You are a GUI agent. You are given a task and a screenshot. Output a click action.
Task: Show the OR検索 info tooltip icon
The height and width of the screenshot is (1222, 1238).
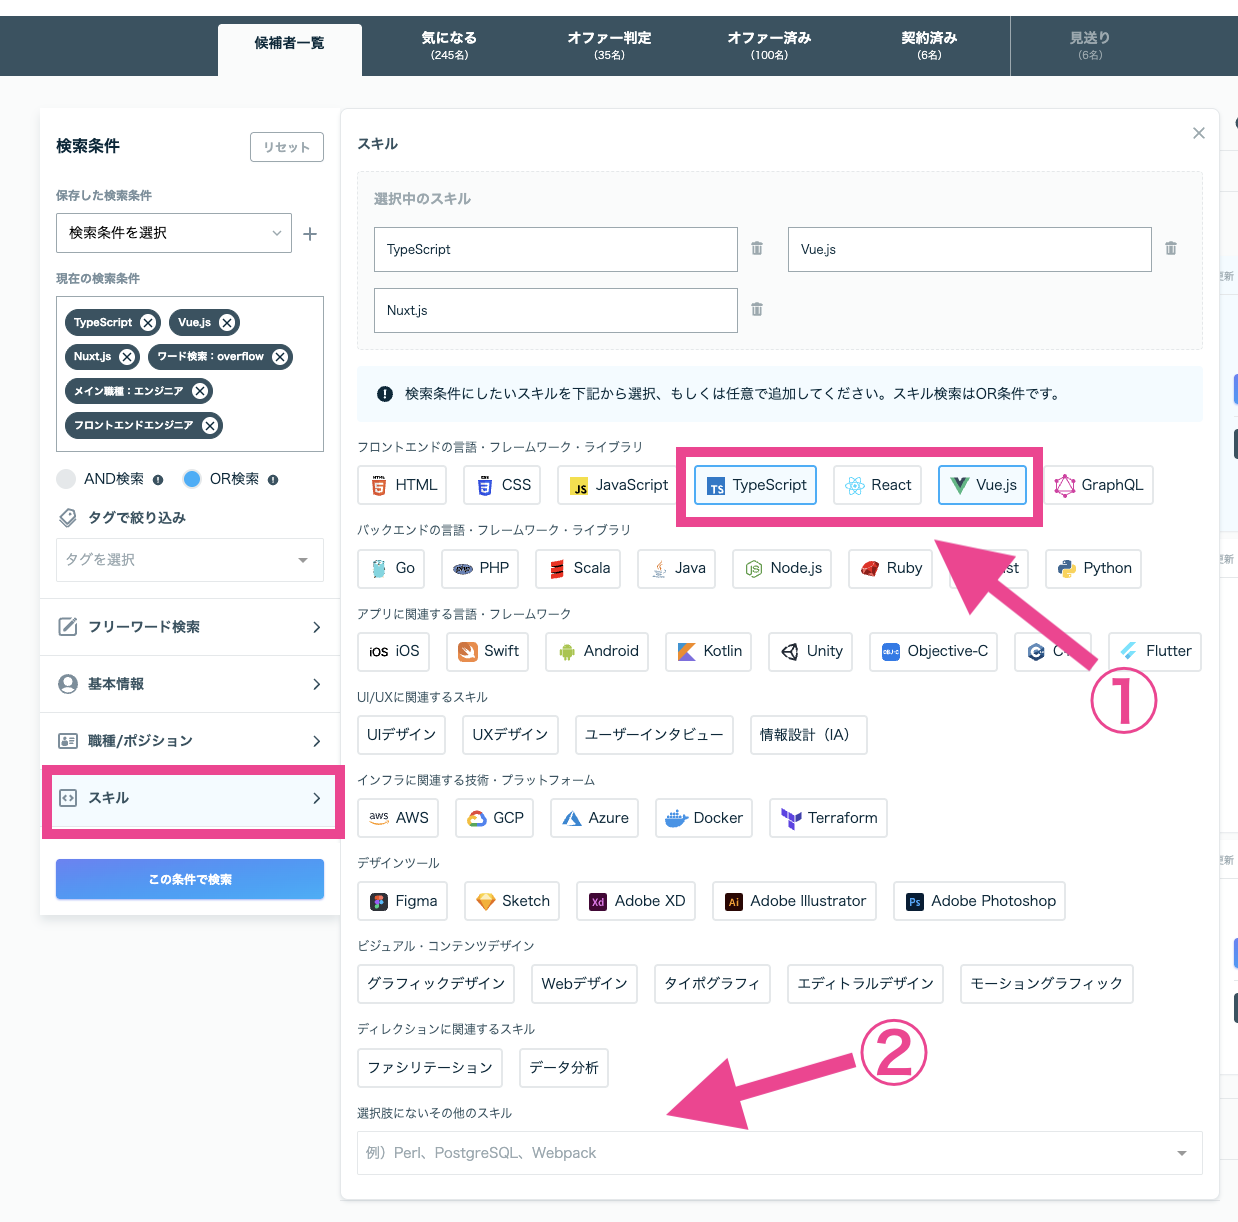tap(273, 480)
